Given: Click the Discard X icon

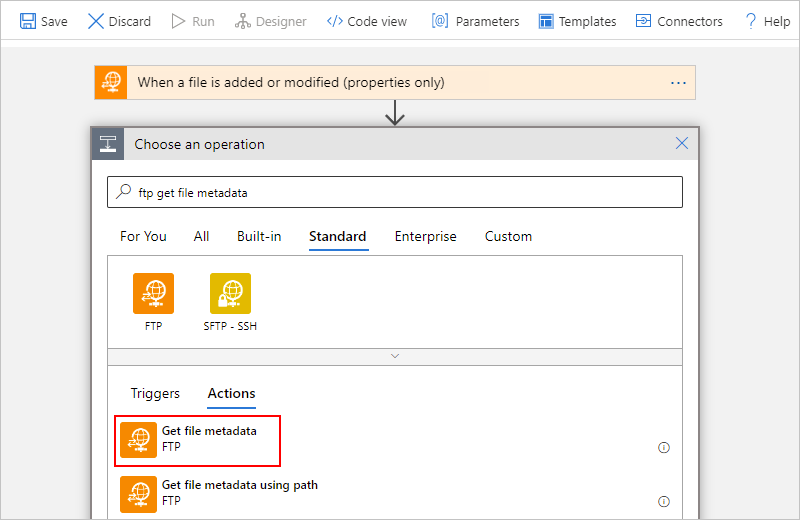Looking at the screenshot, I should 95,21.
